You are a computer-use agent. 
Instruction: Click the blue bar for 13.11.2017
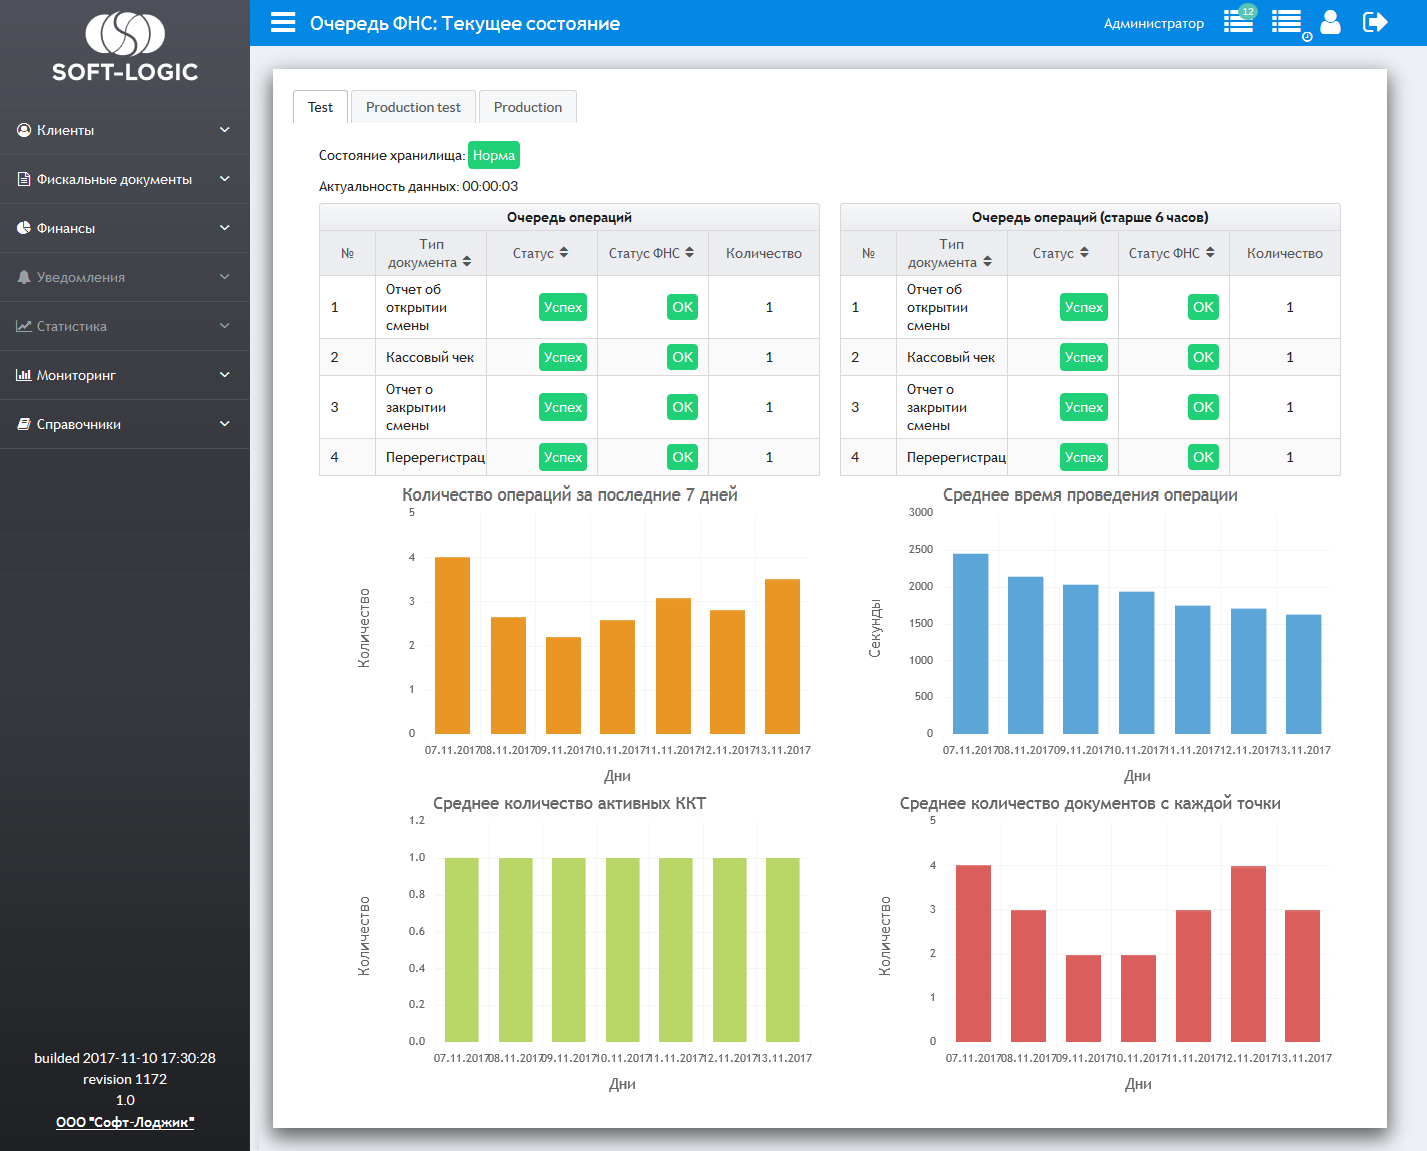(x=1304, y=674)
